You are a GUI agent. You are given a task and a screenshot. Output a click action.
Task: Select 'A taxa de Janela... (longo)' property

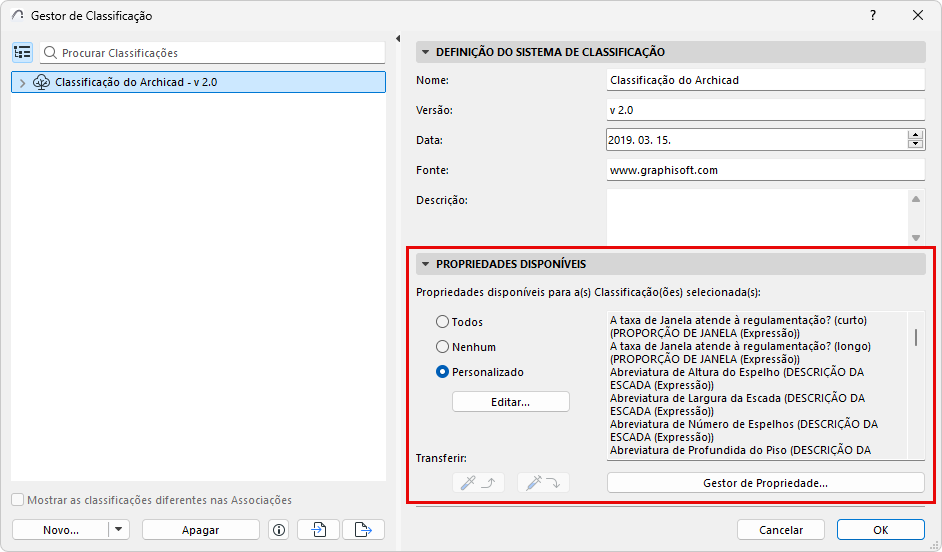pyautogui.click(x=740, y=353)
